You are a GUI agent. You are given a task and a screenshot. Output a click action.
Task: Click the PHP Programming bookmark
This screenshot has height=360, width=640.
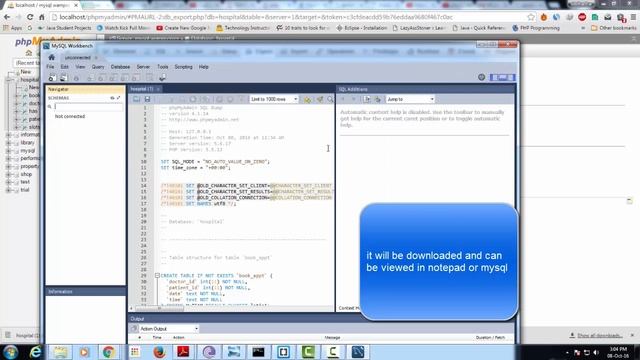[x=536, y=28]
